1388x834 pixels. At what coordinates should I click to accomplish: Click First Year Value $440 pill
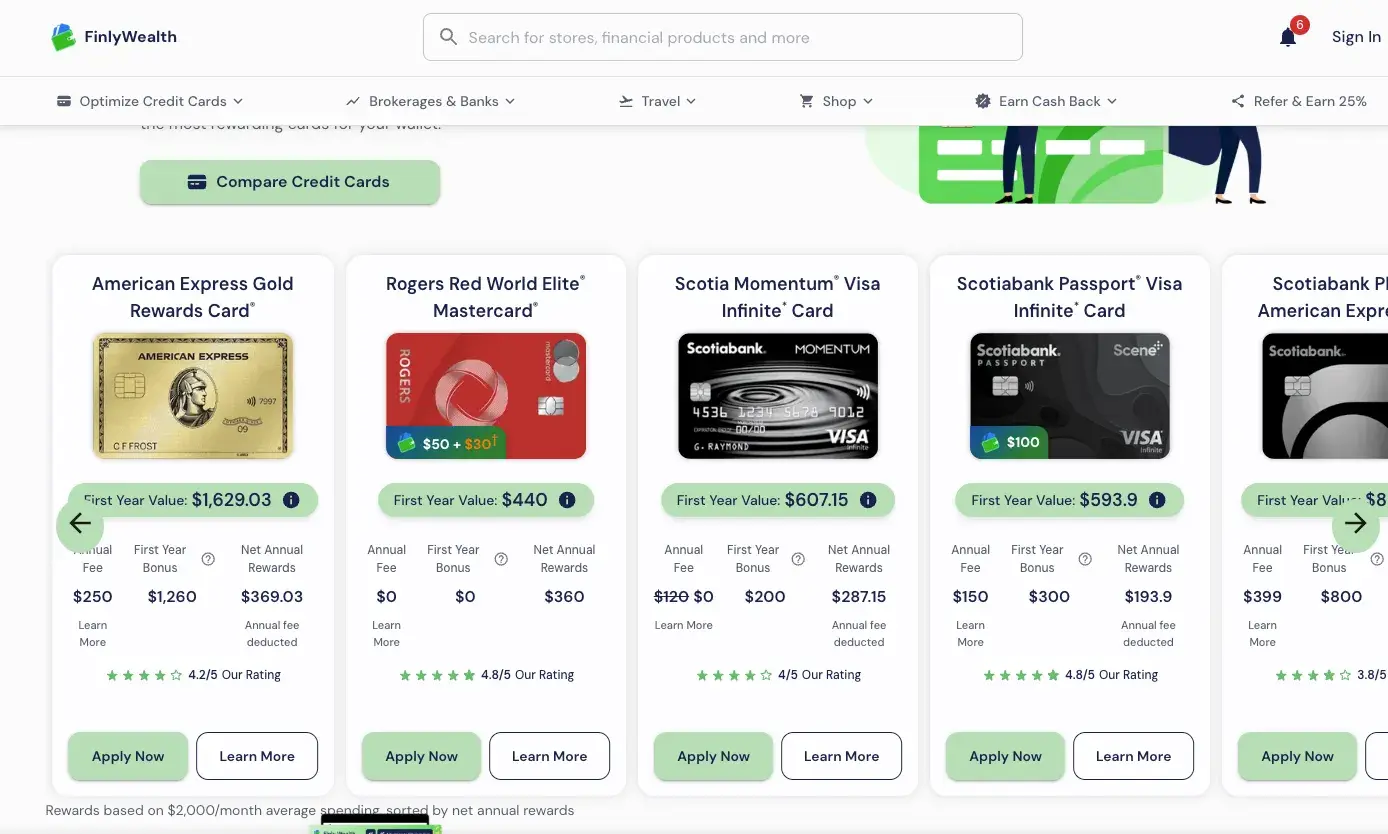coord(486,500)
